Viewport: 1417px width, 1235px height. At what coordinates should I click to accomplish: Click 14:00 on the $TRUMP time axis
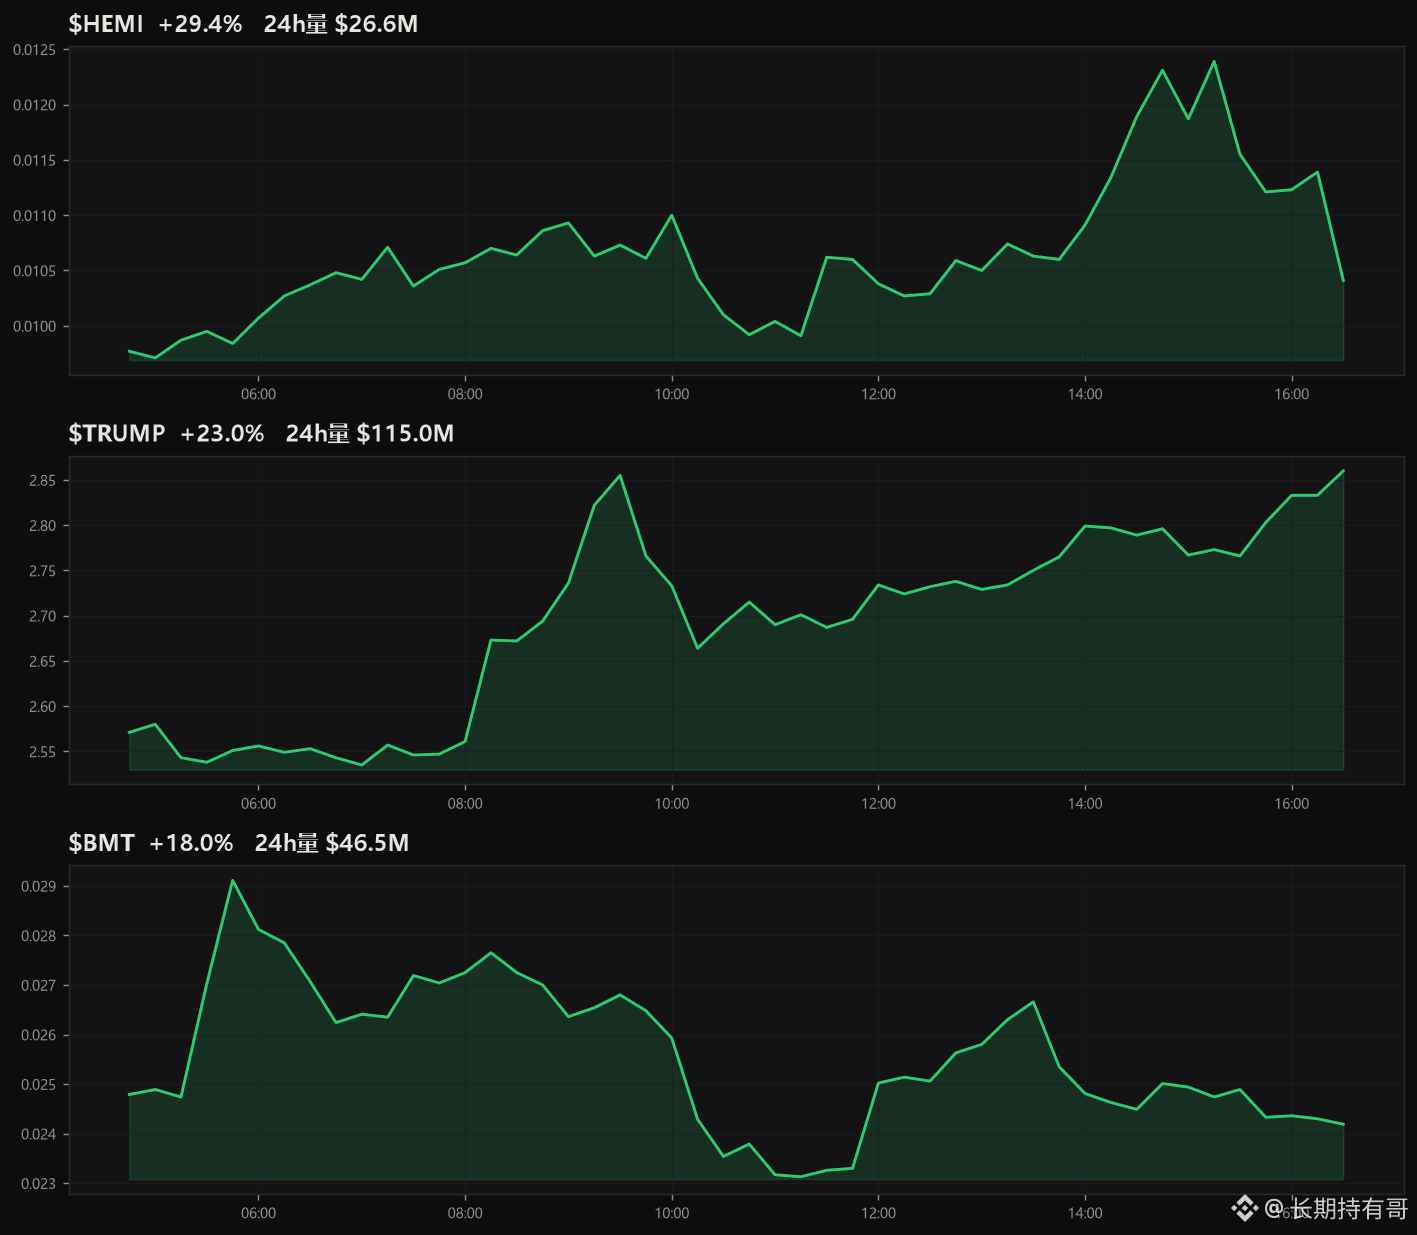coord(1085,804)
